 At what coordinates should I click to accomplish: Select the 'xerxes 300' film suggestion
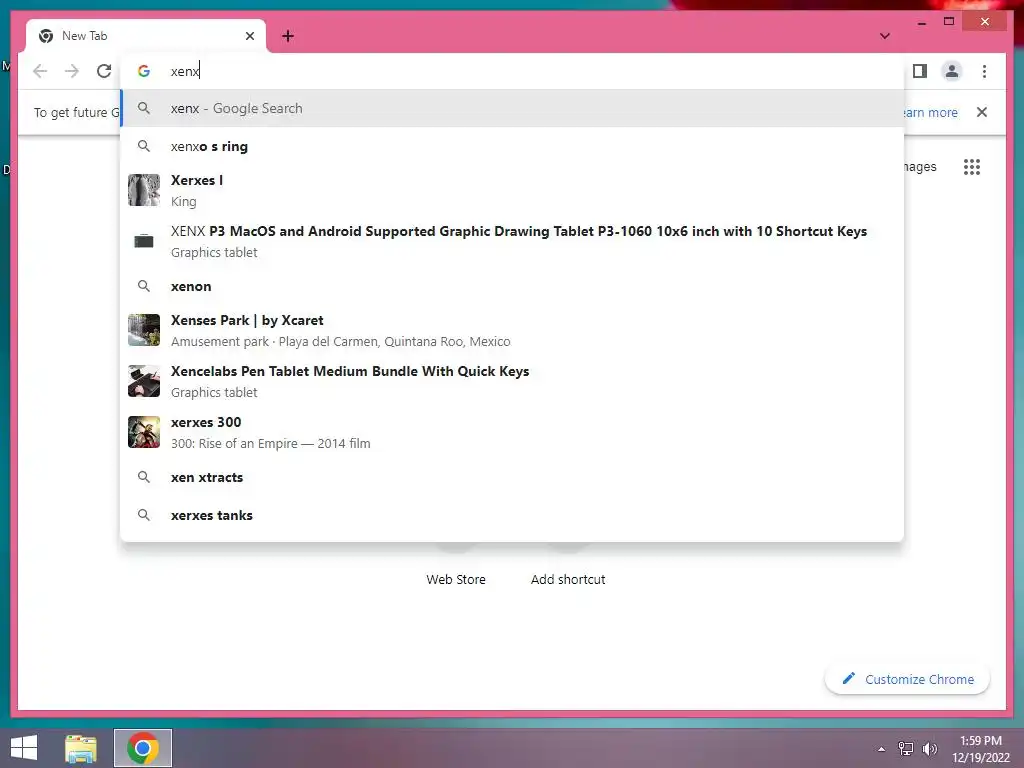tap(512, 432)
